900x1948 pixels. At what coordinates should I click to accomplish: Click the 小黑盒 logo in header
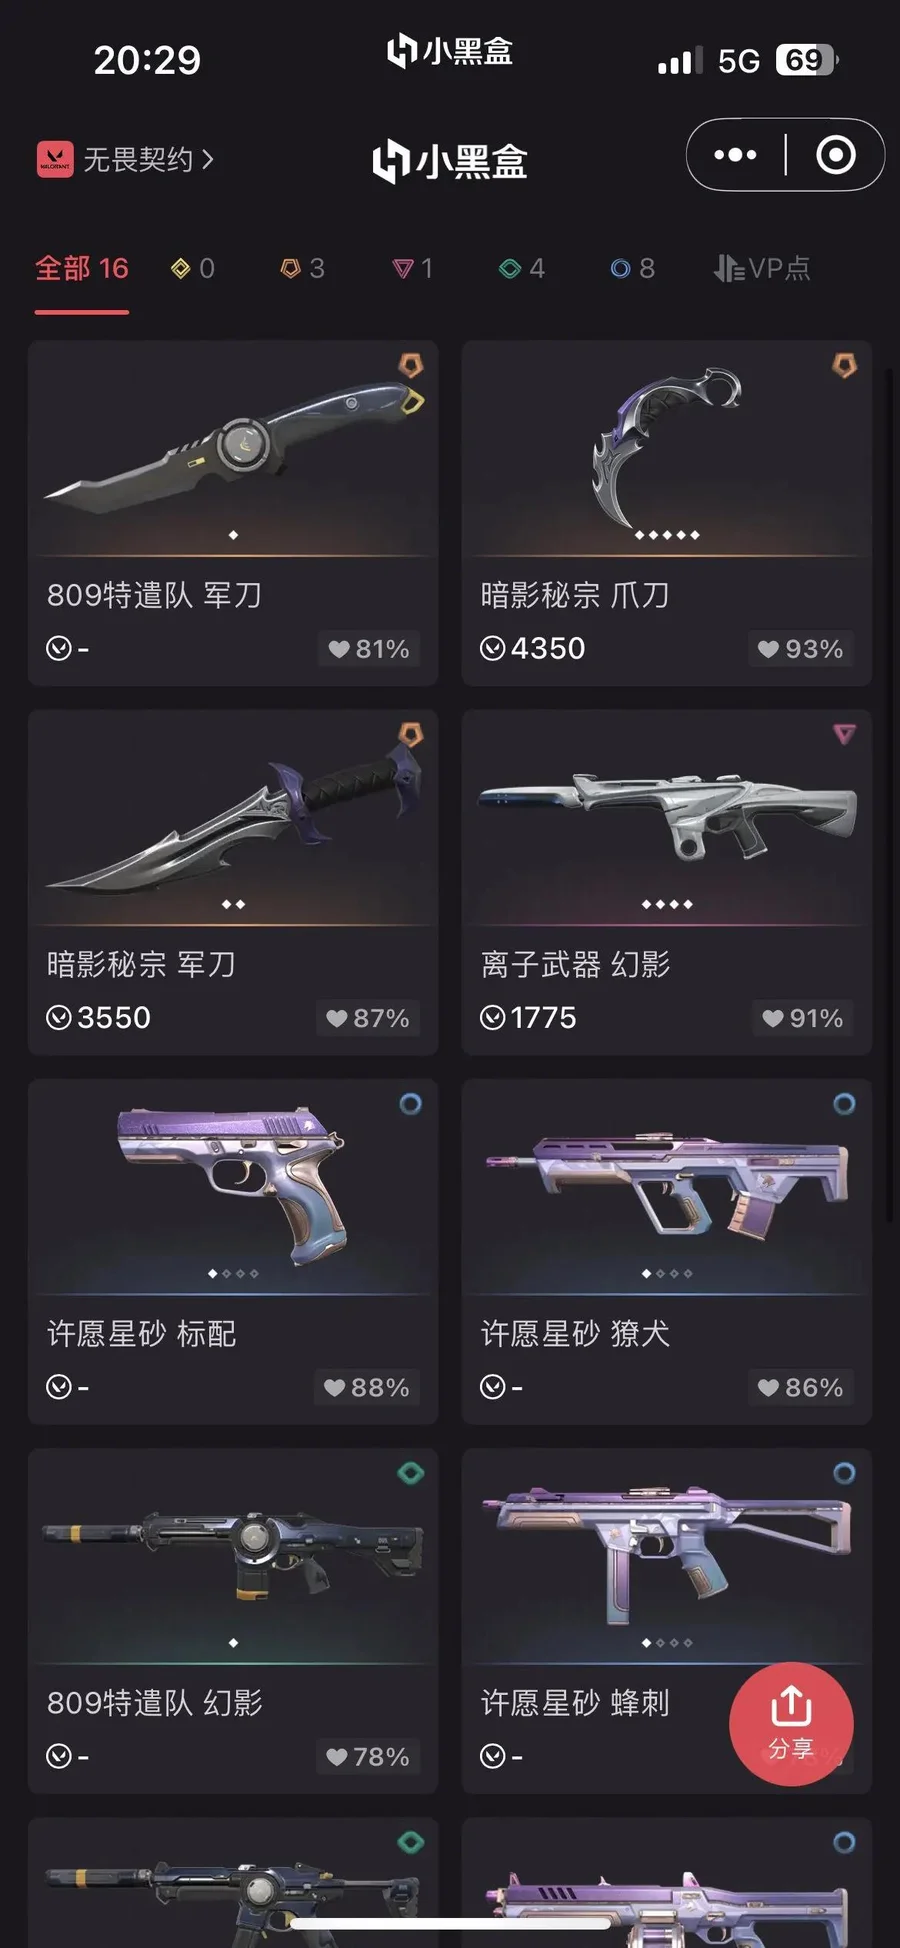(450, 161)
